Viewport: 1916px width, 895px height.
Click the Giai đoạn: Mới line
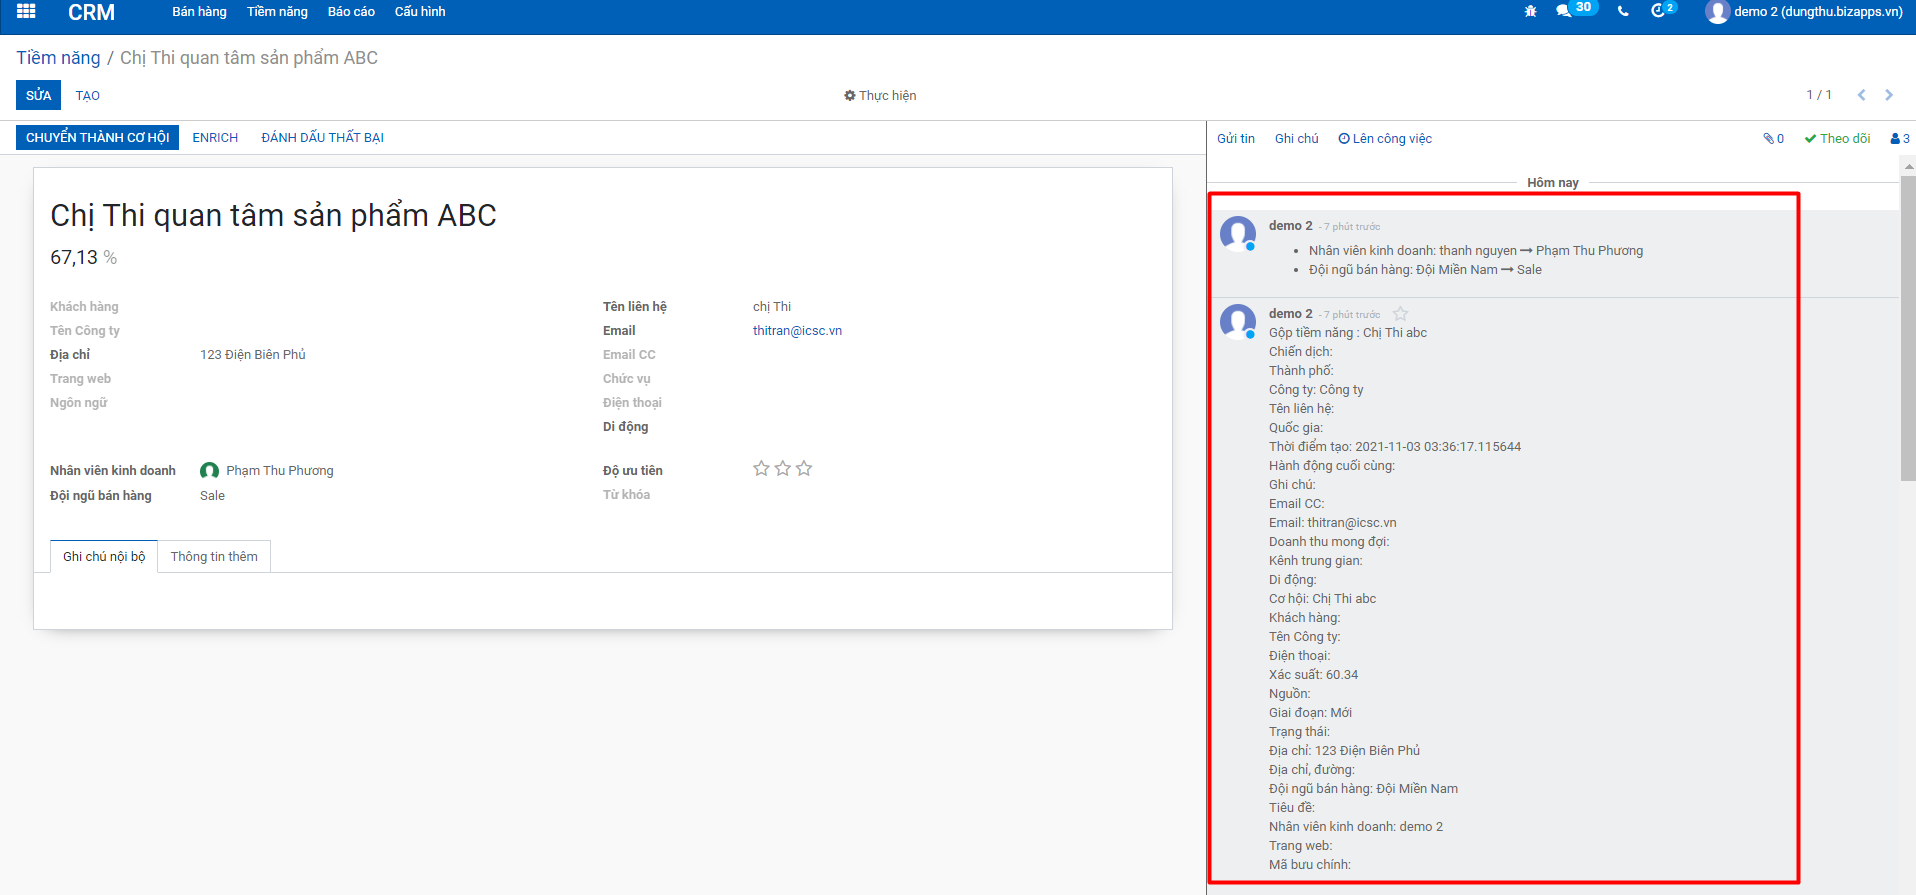tap(1310, 713)
